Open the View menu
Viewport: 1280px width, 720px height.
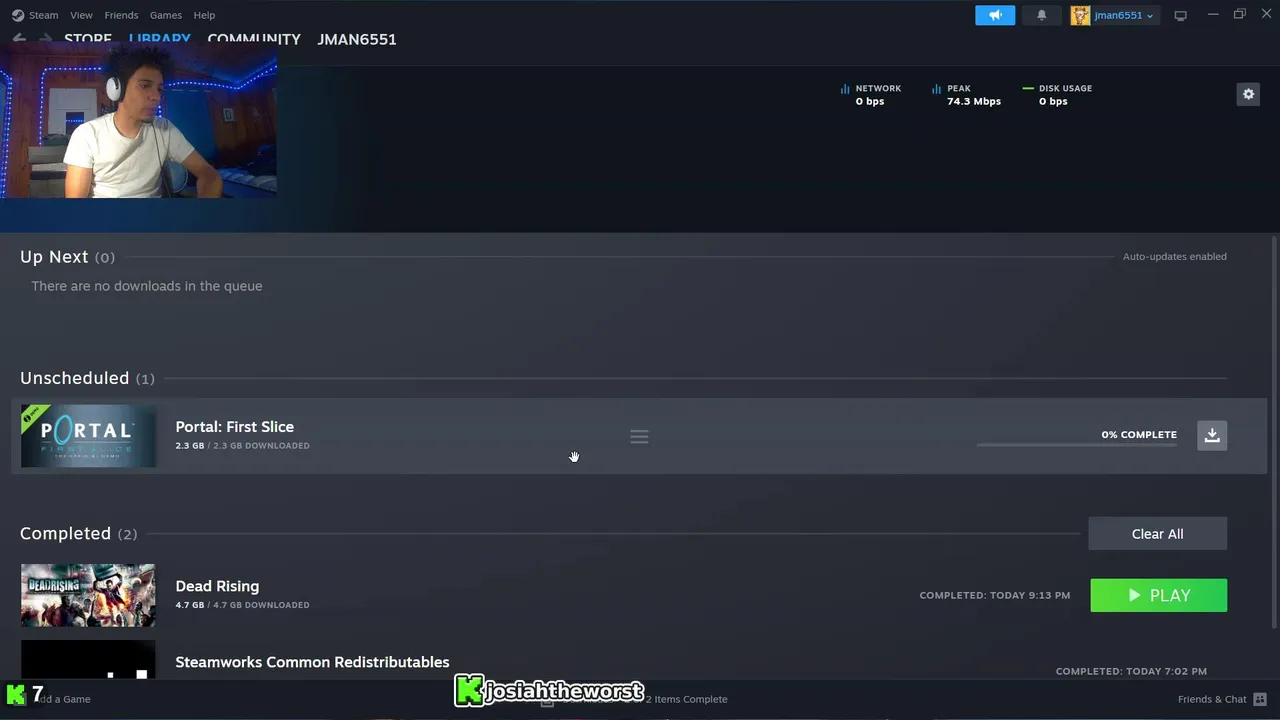click(81, 15)
